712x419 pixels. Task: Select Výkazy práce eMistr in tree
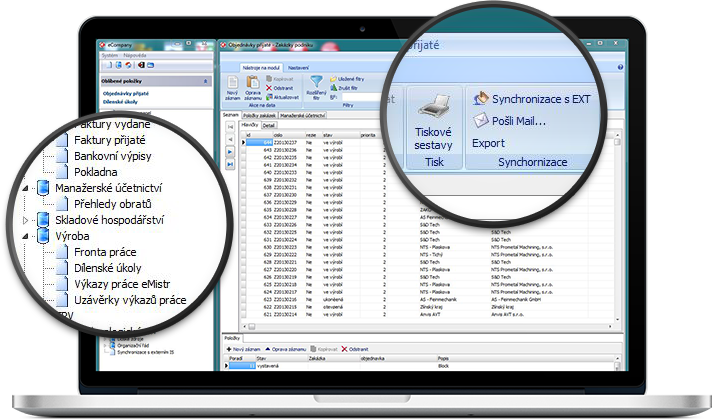(120, 285)
